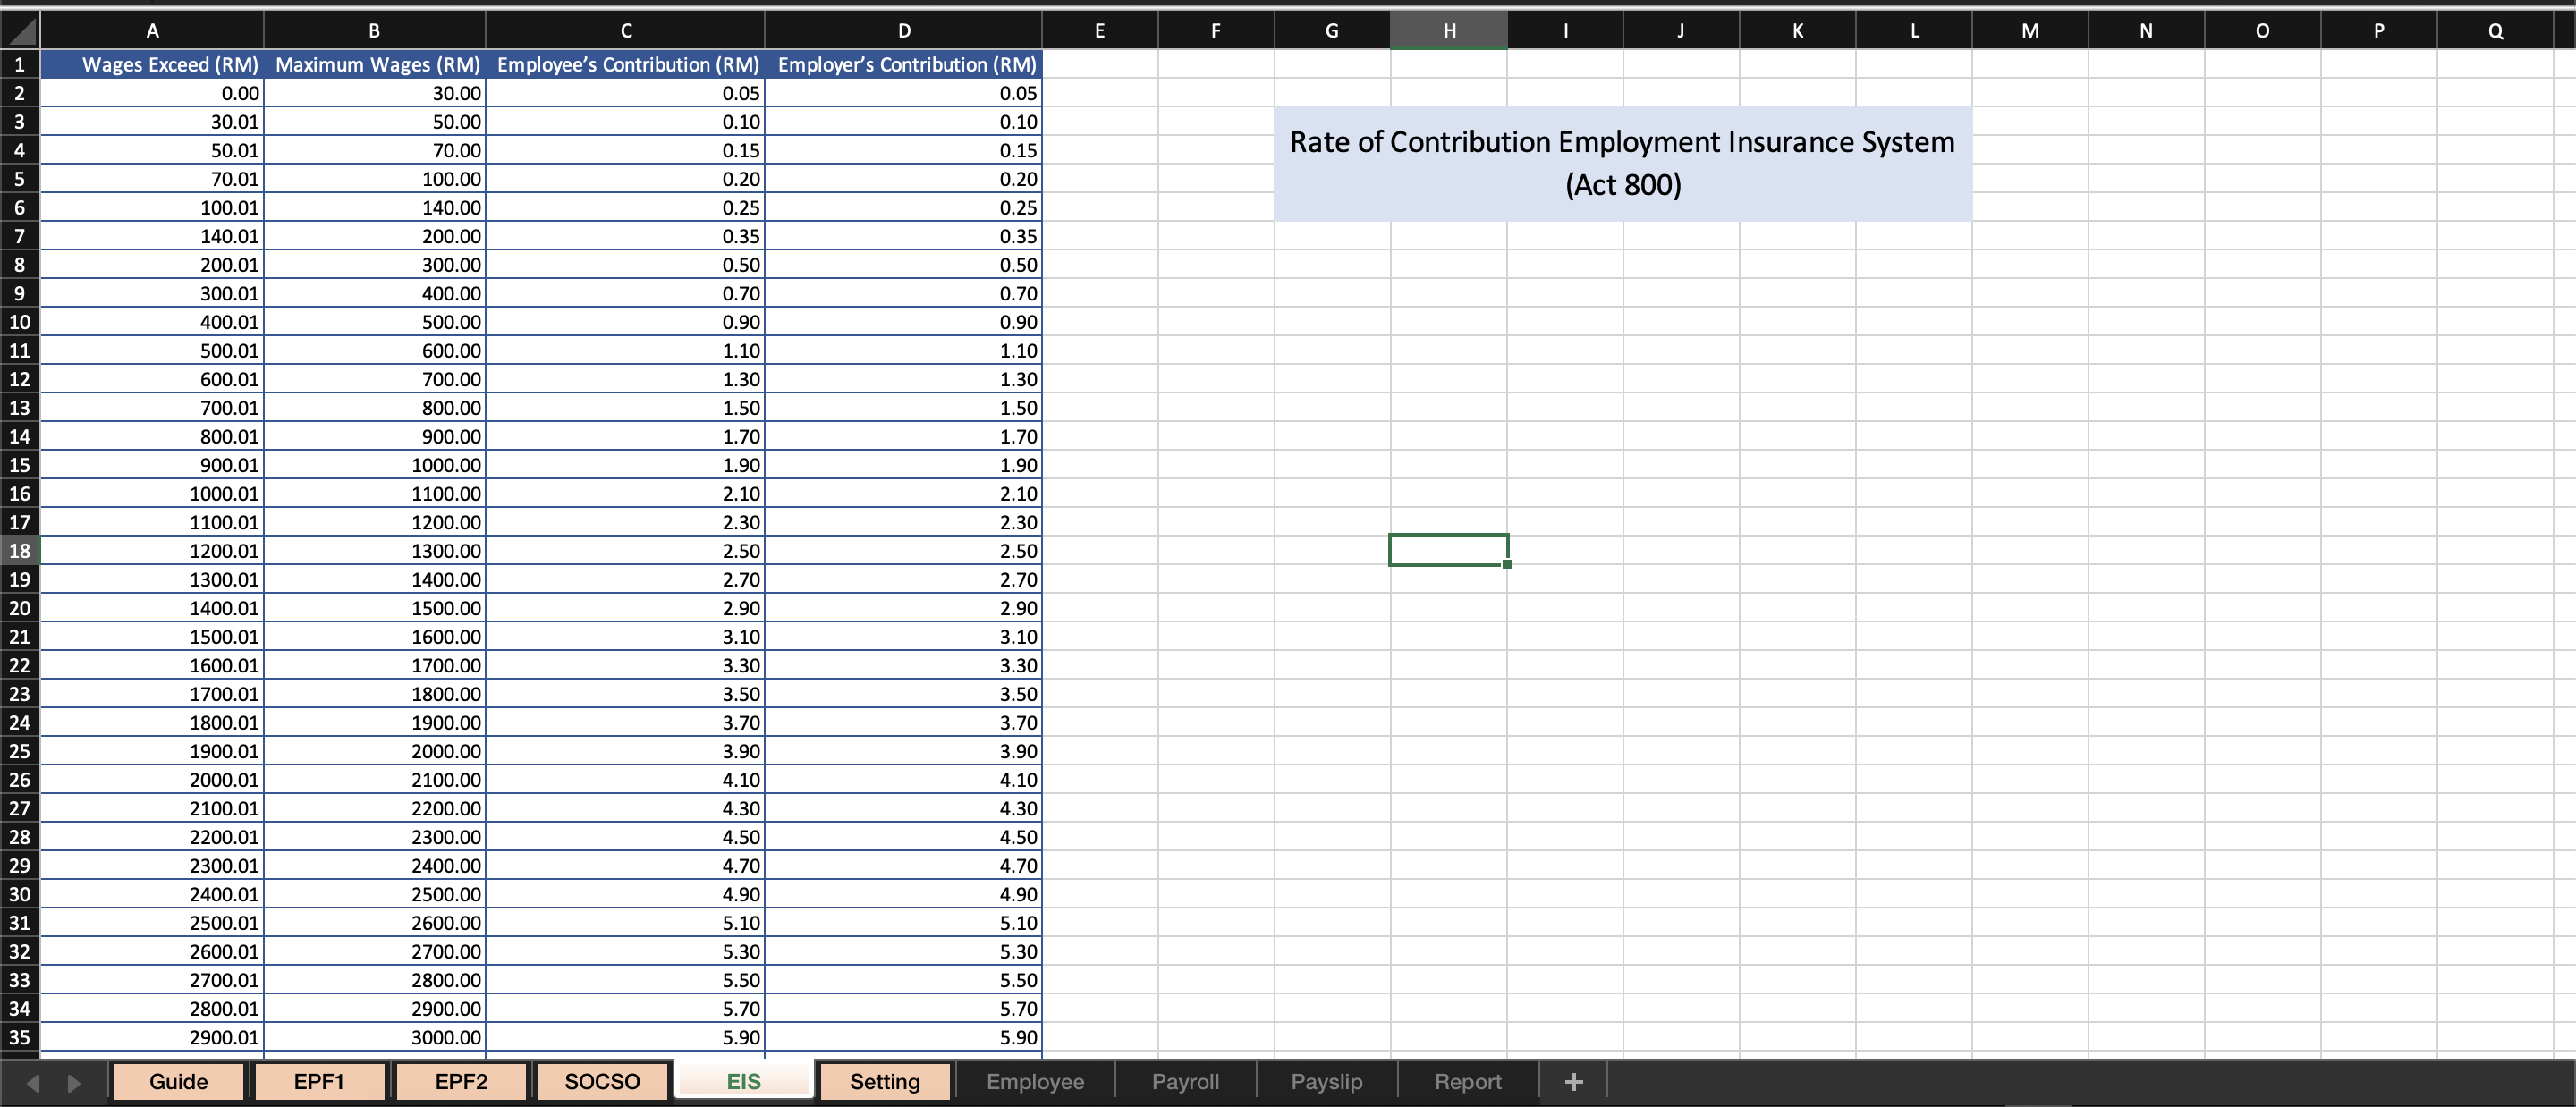This screenshot has height=1107, width=2576.
Task: Open the Payroll sheet tab
Action: click(1185, 1081)
